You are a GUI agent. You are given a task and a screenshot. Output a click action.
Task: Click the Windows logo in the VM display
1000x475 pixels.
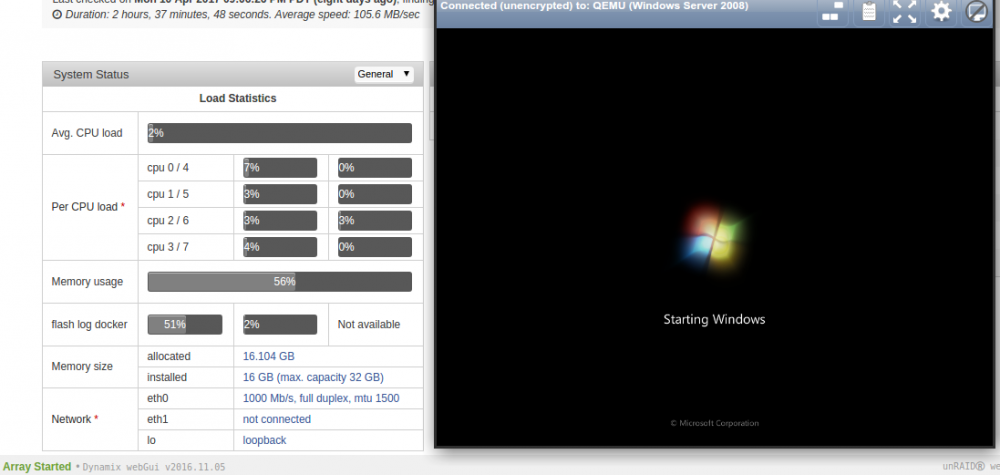[712, 237]
